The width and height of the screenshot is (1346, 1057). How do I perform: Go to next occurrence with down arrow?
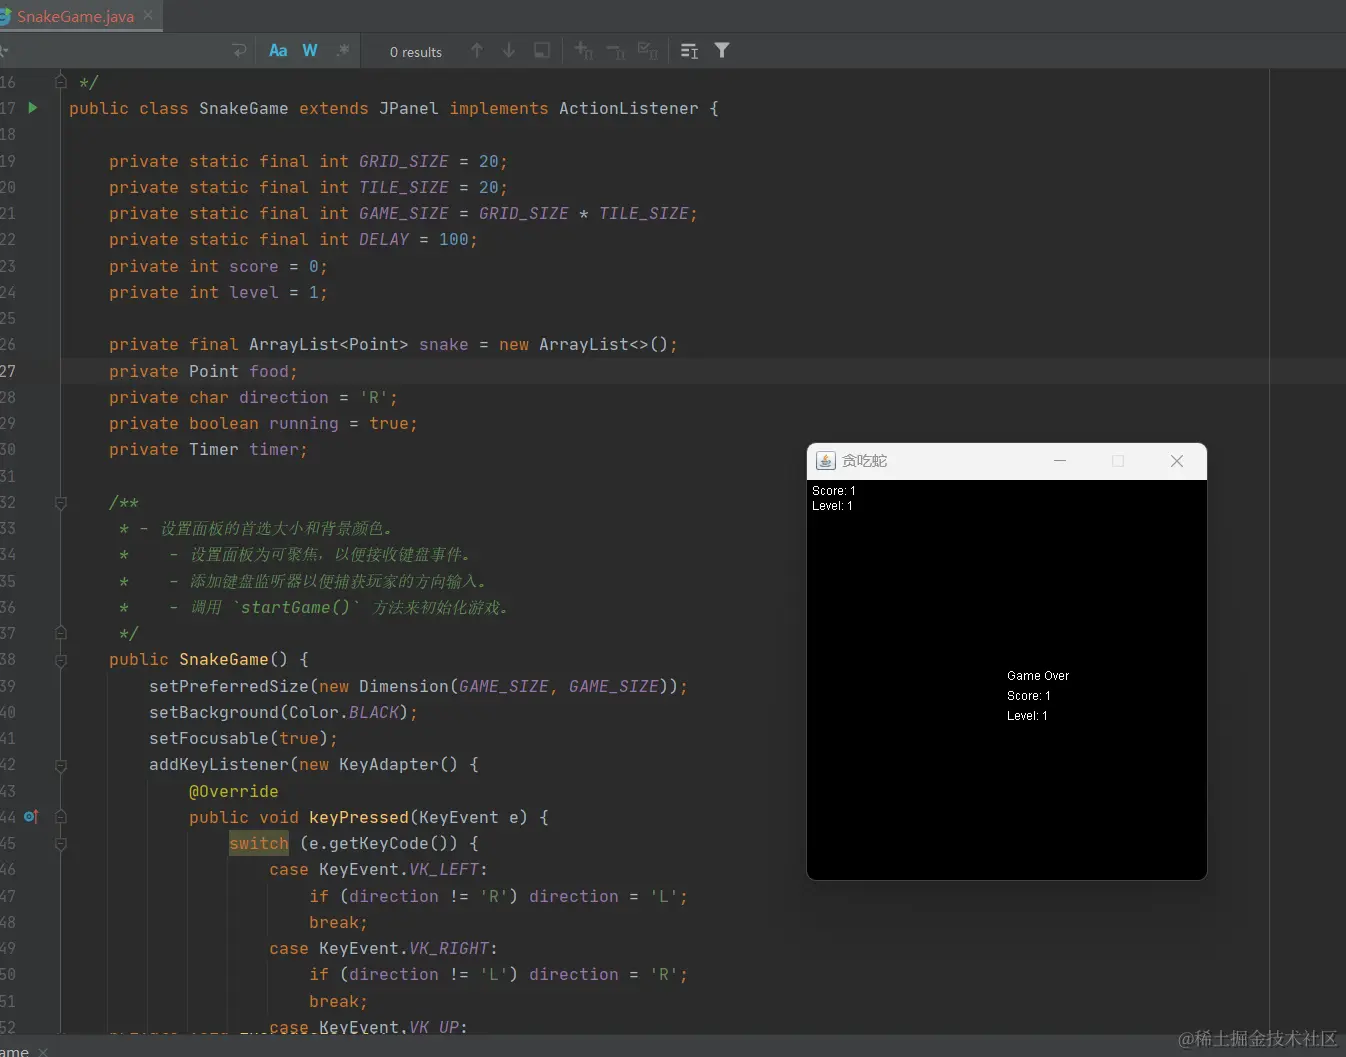(x=509, y=51)
